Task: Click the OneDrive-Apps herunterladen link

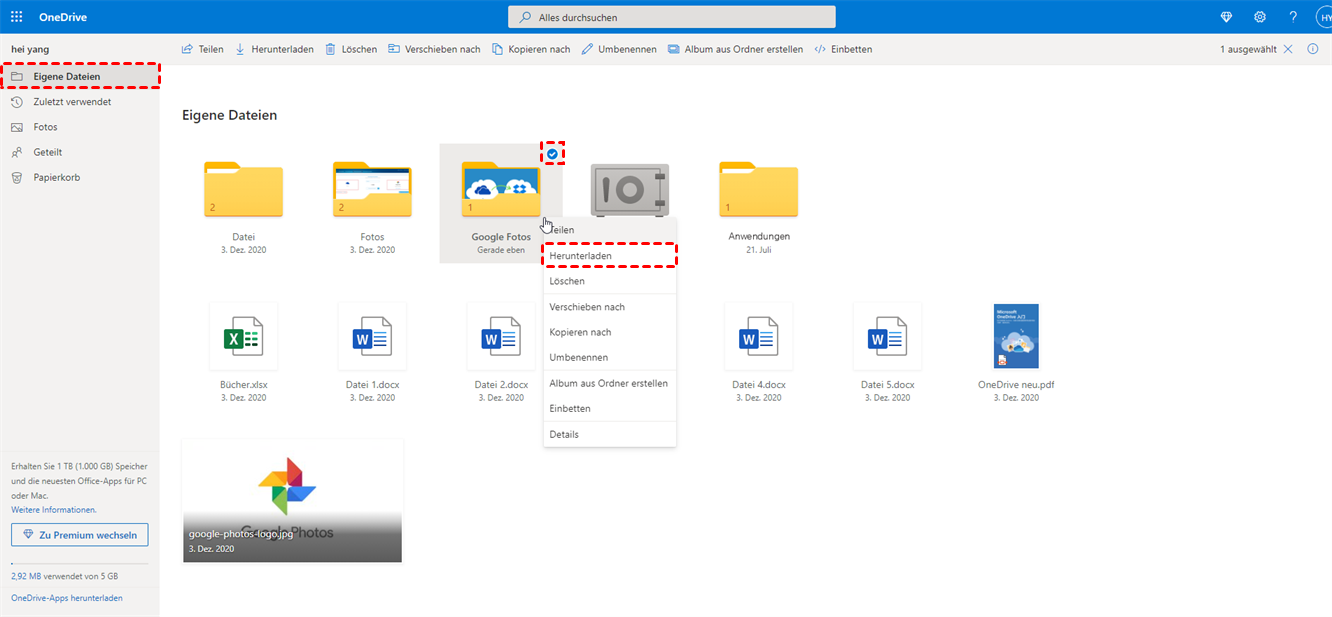Action: click(67, 598)
